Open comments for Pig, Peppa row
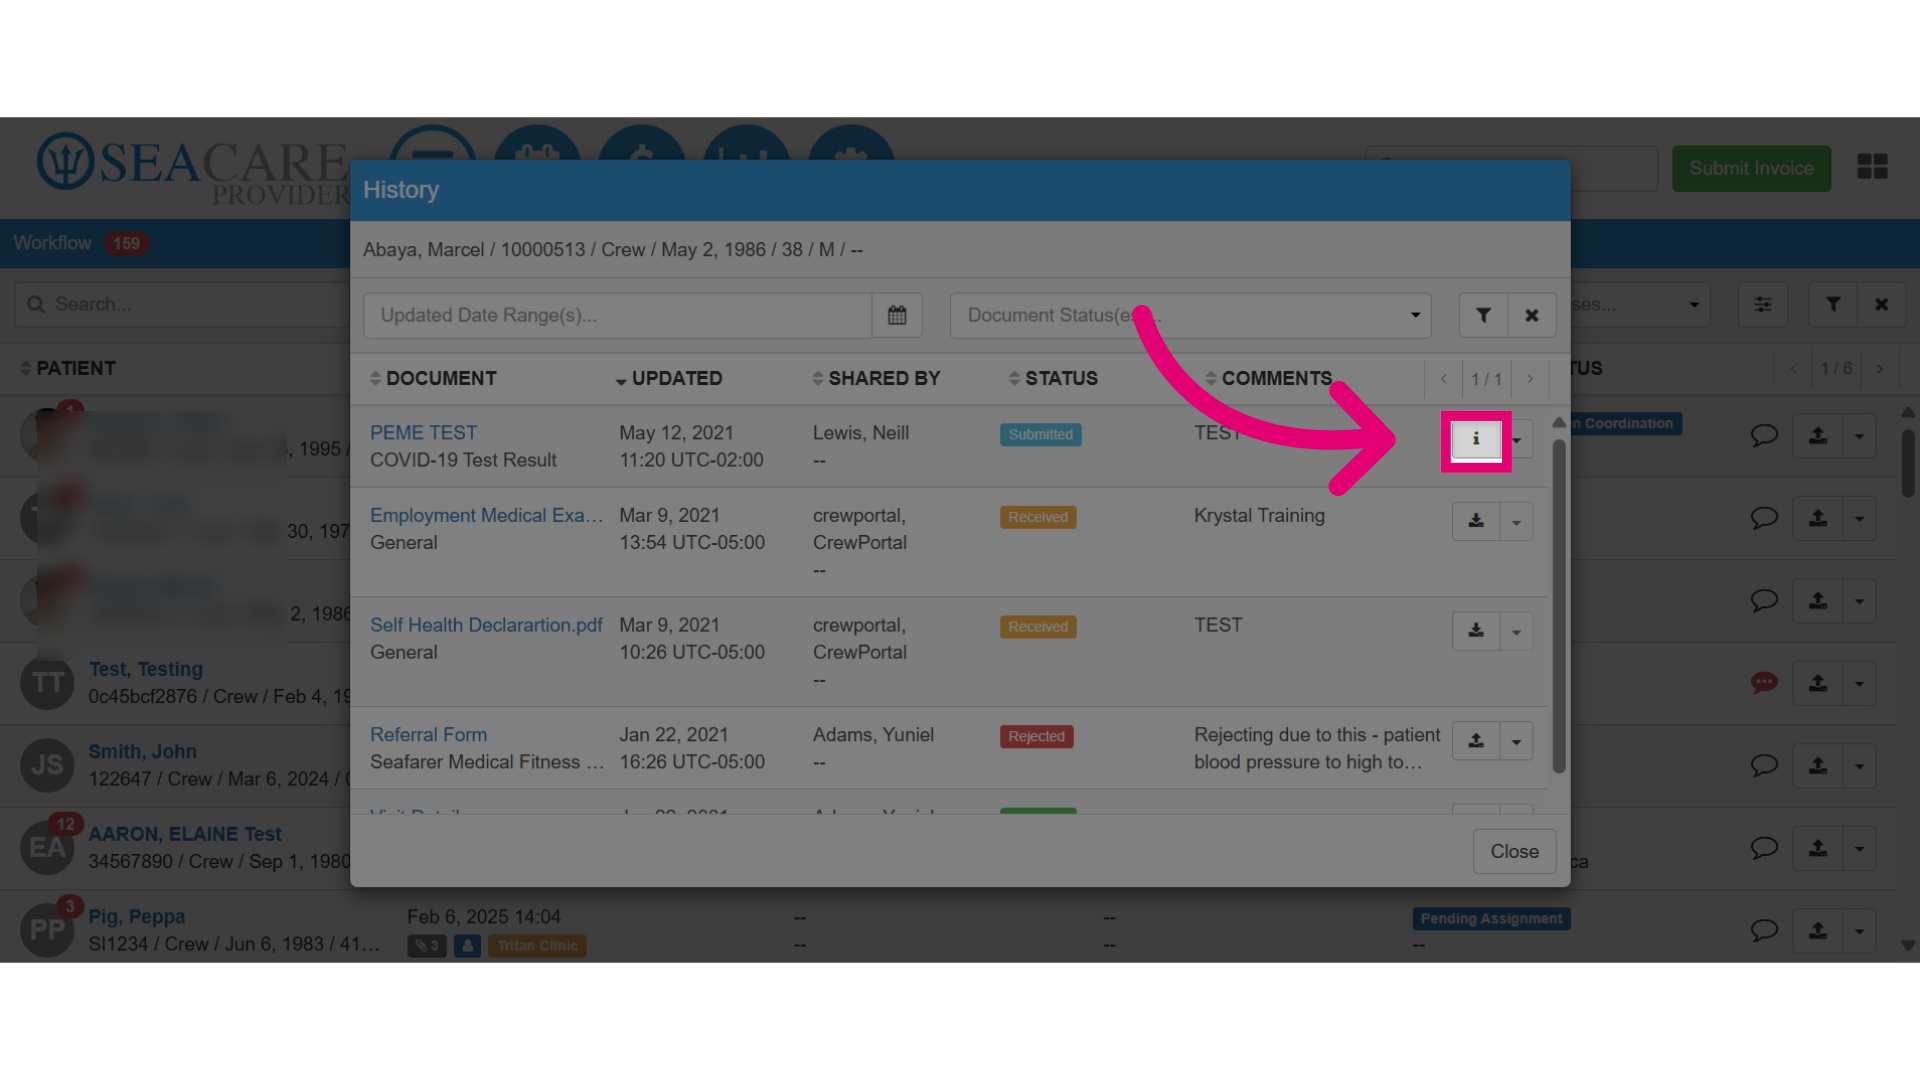1920x1080 pixels. pos(1764,931)
